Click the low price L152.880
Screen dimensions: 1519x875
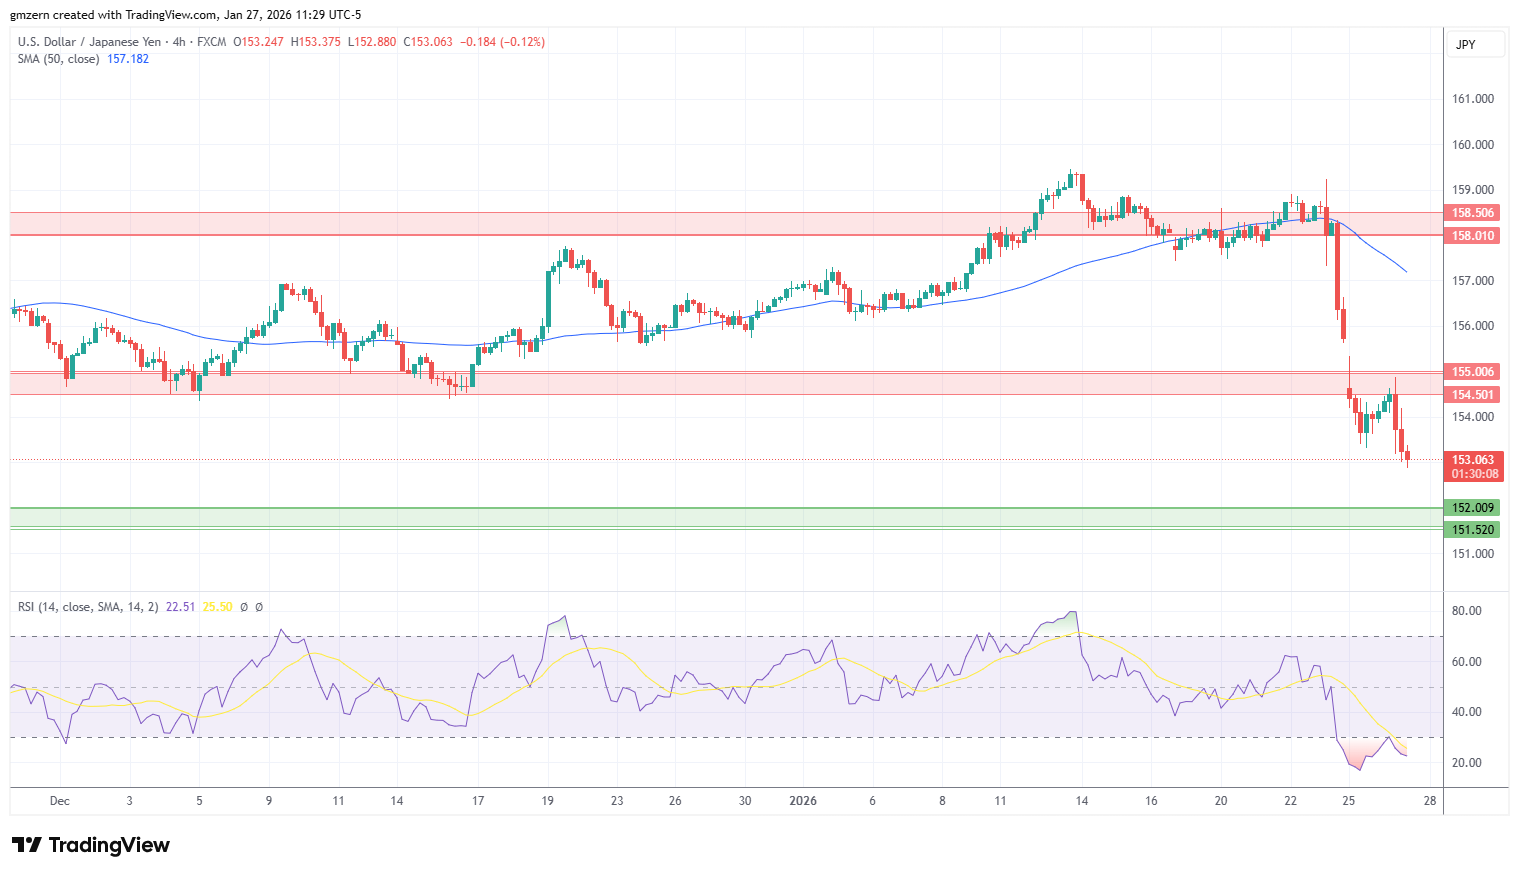[372, 42]
